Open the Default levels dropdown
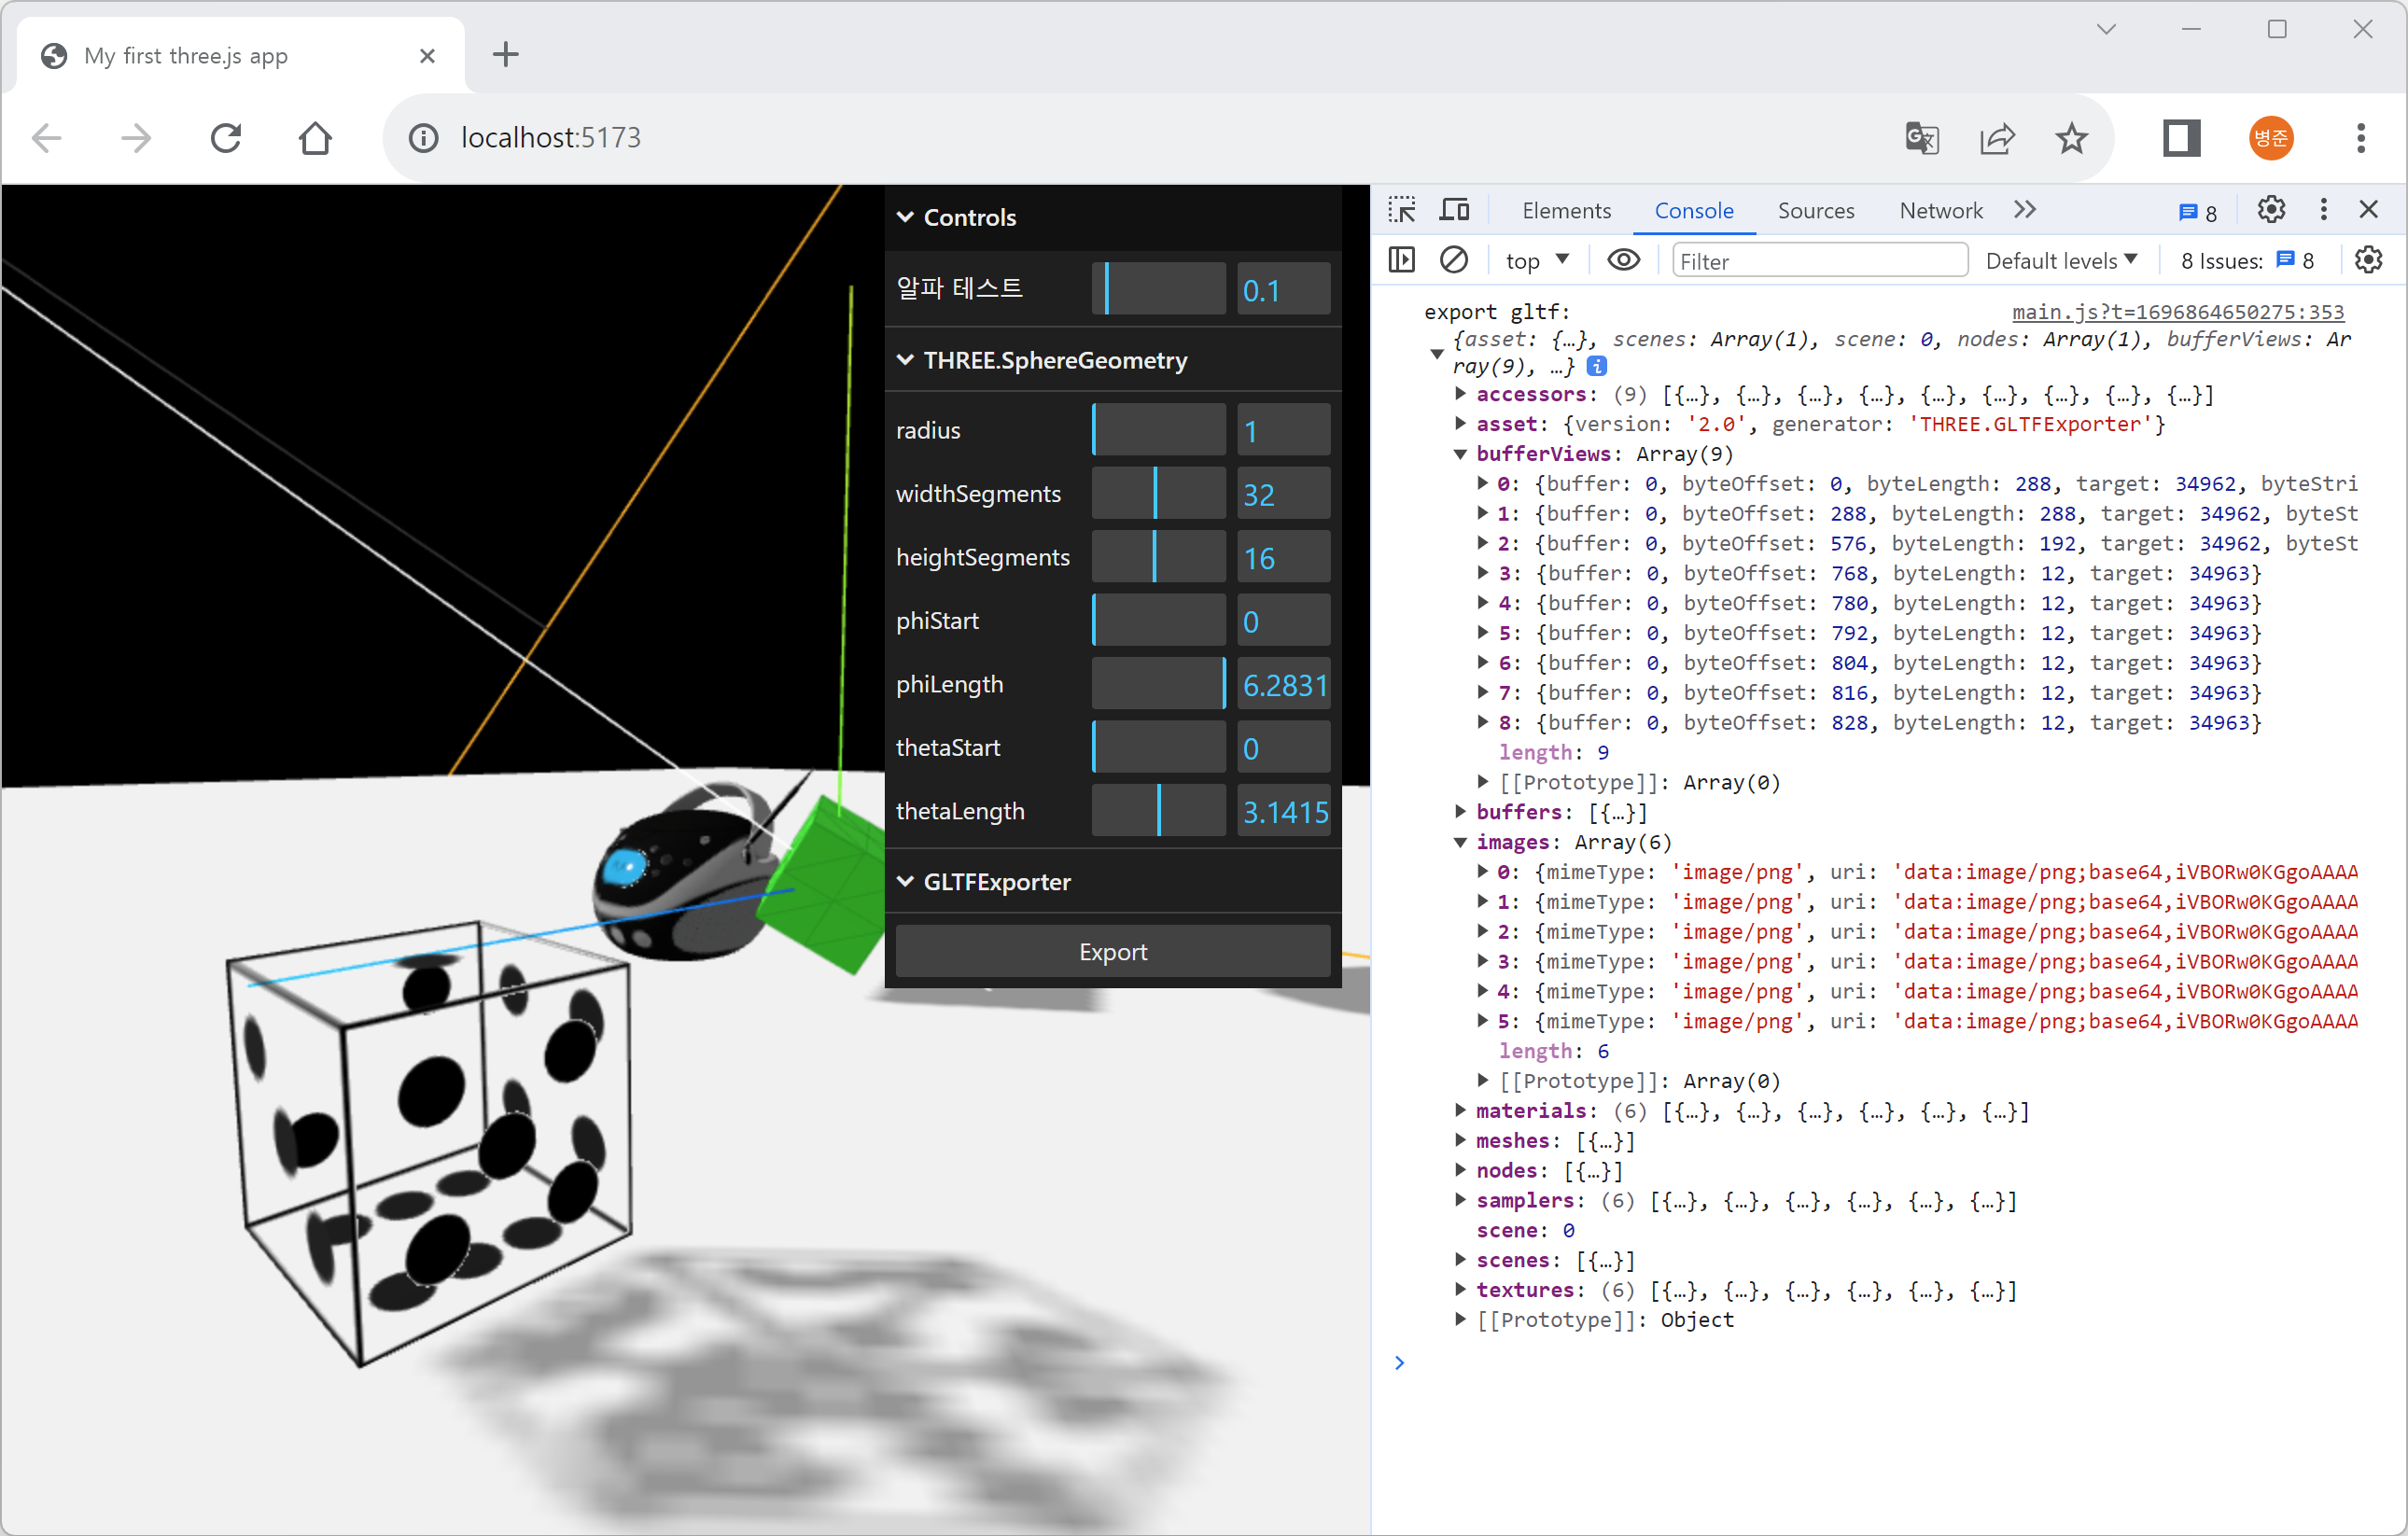 pyautogui.click(x=2061, y=261)
